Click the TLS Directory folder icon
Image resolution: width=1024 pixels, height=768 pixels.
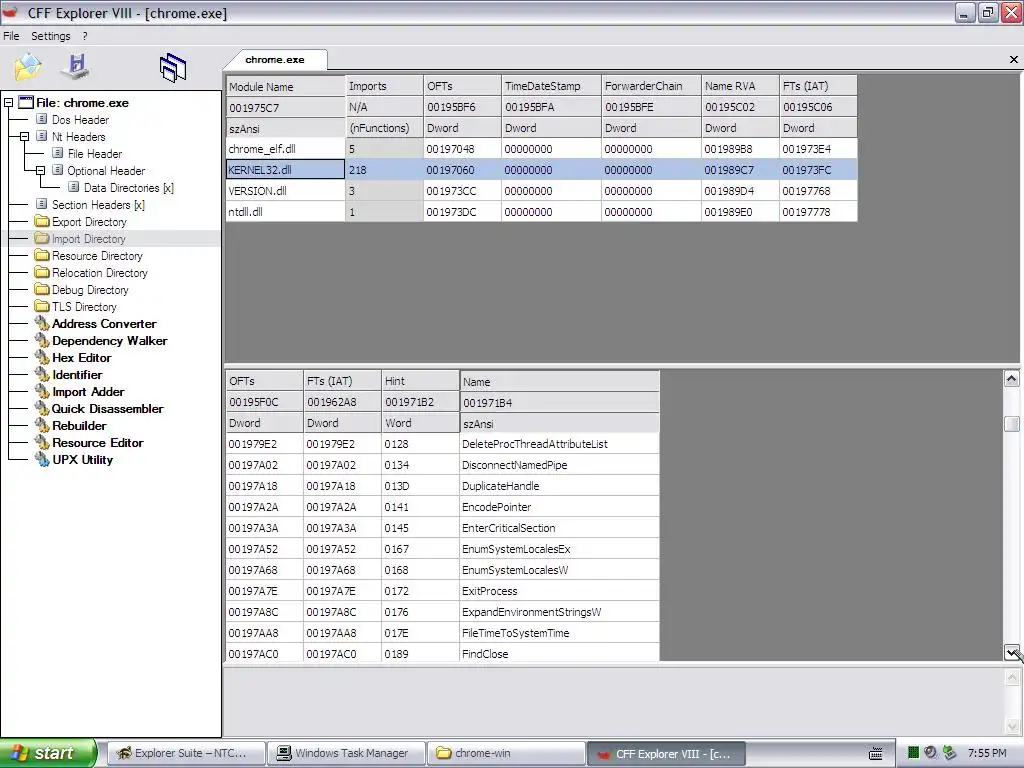click(42, 306)
